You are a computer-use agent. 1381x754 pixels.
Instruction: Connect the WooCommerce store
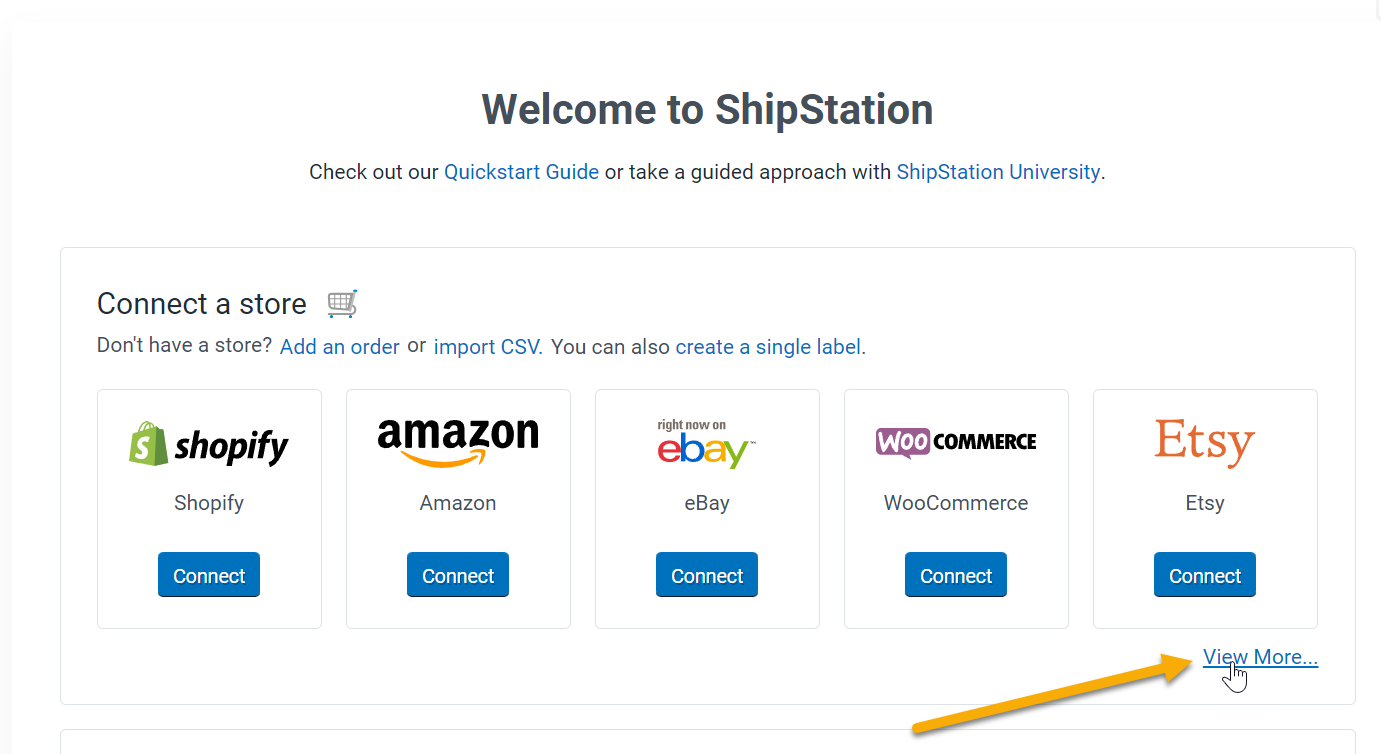point(955,574)
